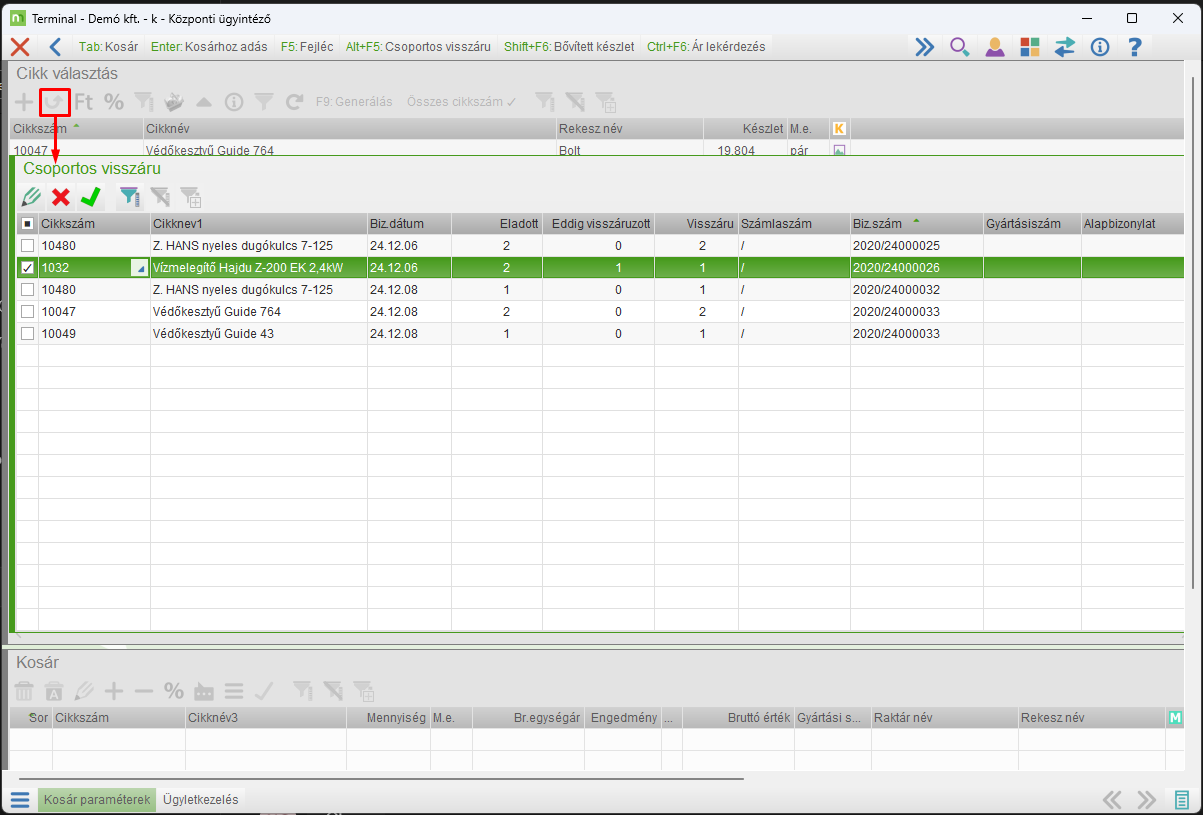Sort the Csoportos visszáru Cikkszám column
The height and width of the screenshot is (815, 1203).
click(x=94, y=224)
